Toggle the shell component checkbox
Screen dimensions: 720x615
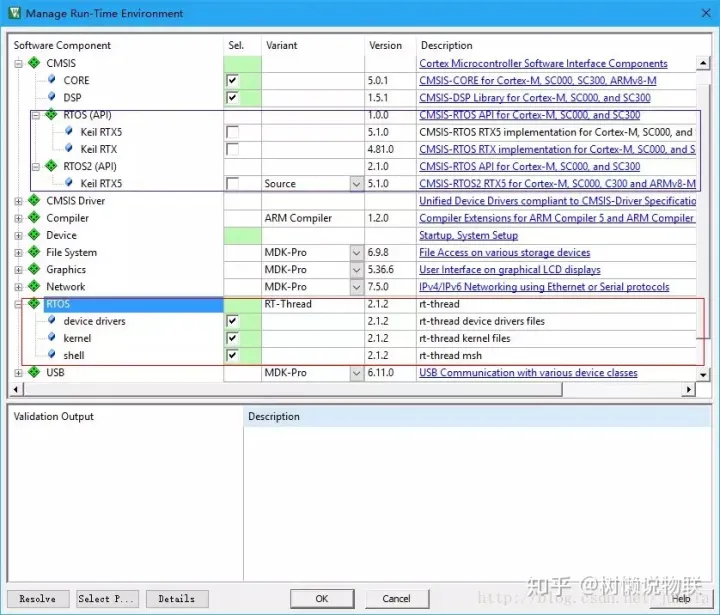[x=232, y=356]
